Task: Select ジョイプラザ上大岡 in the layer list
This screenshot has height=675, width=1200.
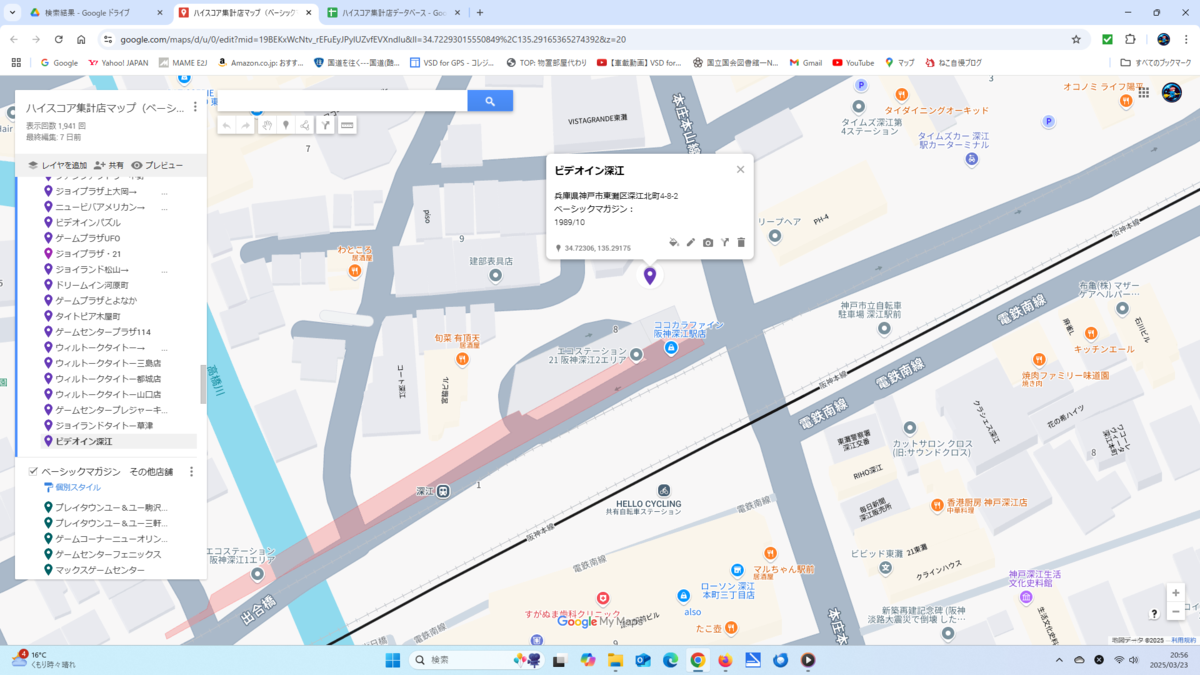Action: point(96,191)
